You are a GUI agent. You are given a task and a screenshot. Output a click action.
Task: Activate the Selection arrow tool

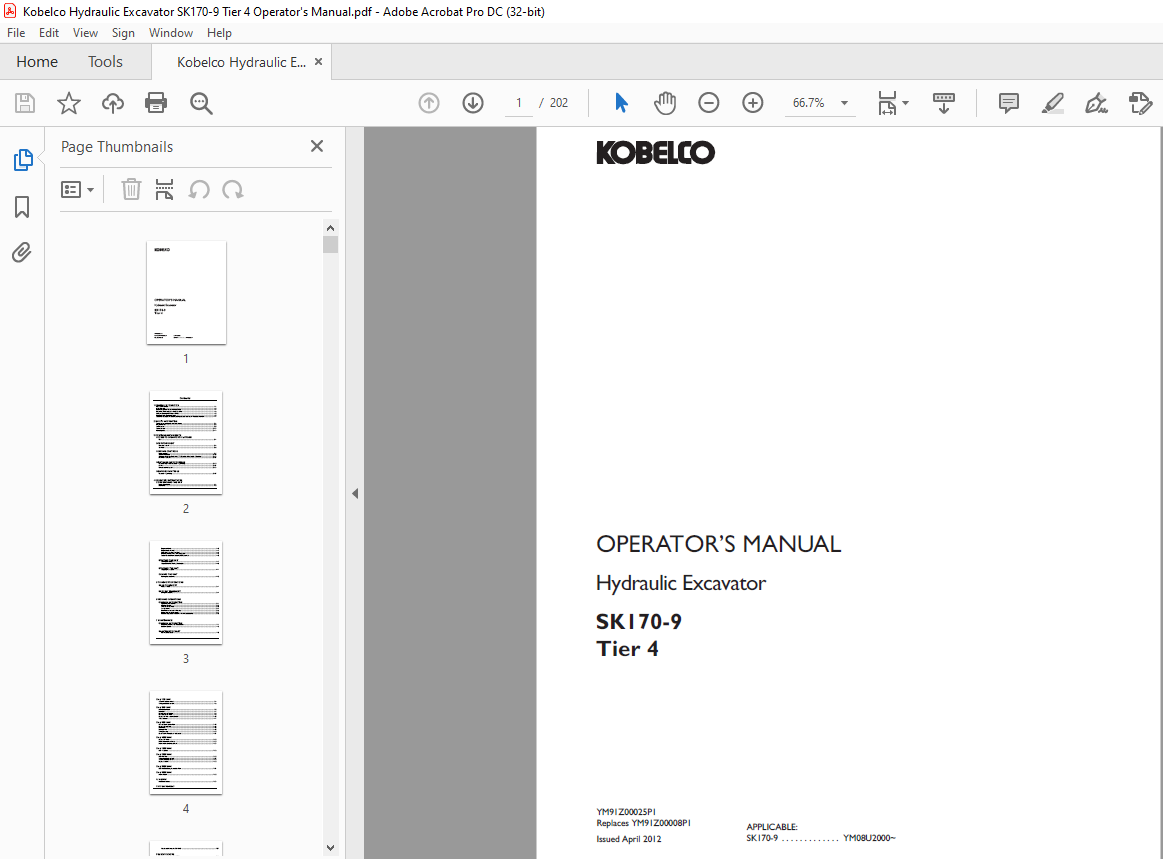click(x=622, y=103)
